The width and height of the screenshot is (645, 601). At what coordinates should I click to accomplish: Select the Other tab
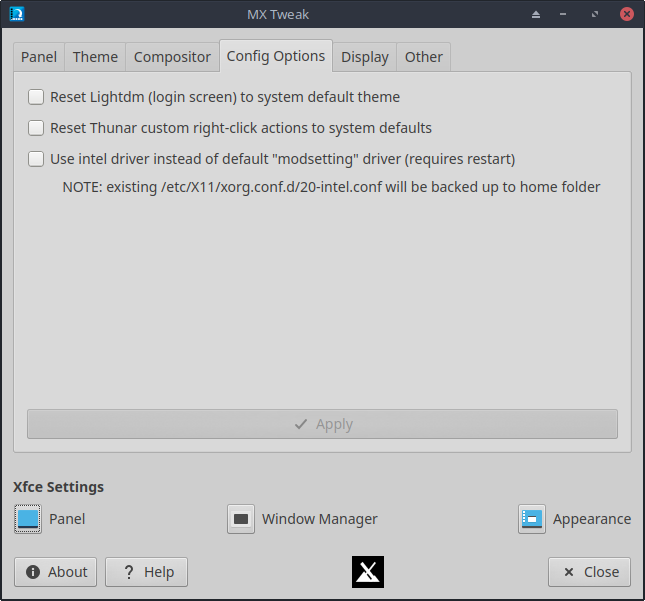pos(423,57)
